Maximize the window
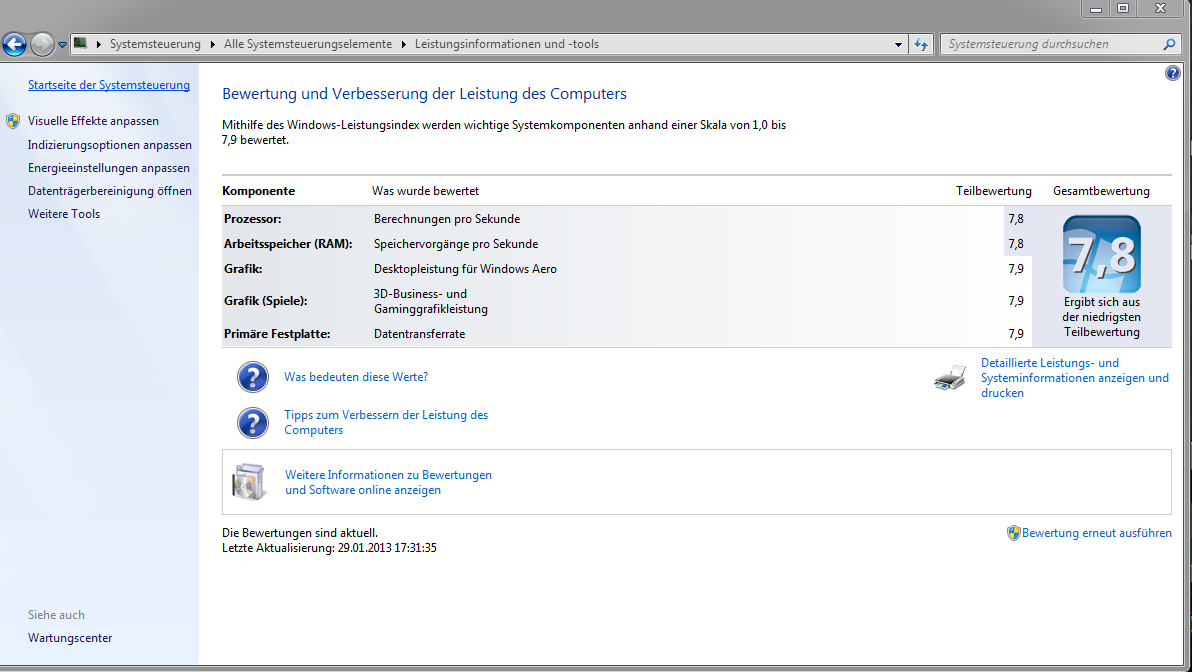Viewport: 1192px width, 672px height. click(1123, 8)
